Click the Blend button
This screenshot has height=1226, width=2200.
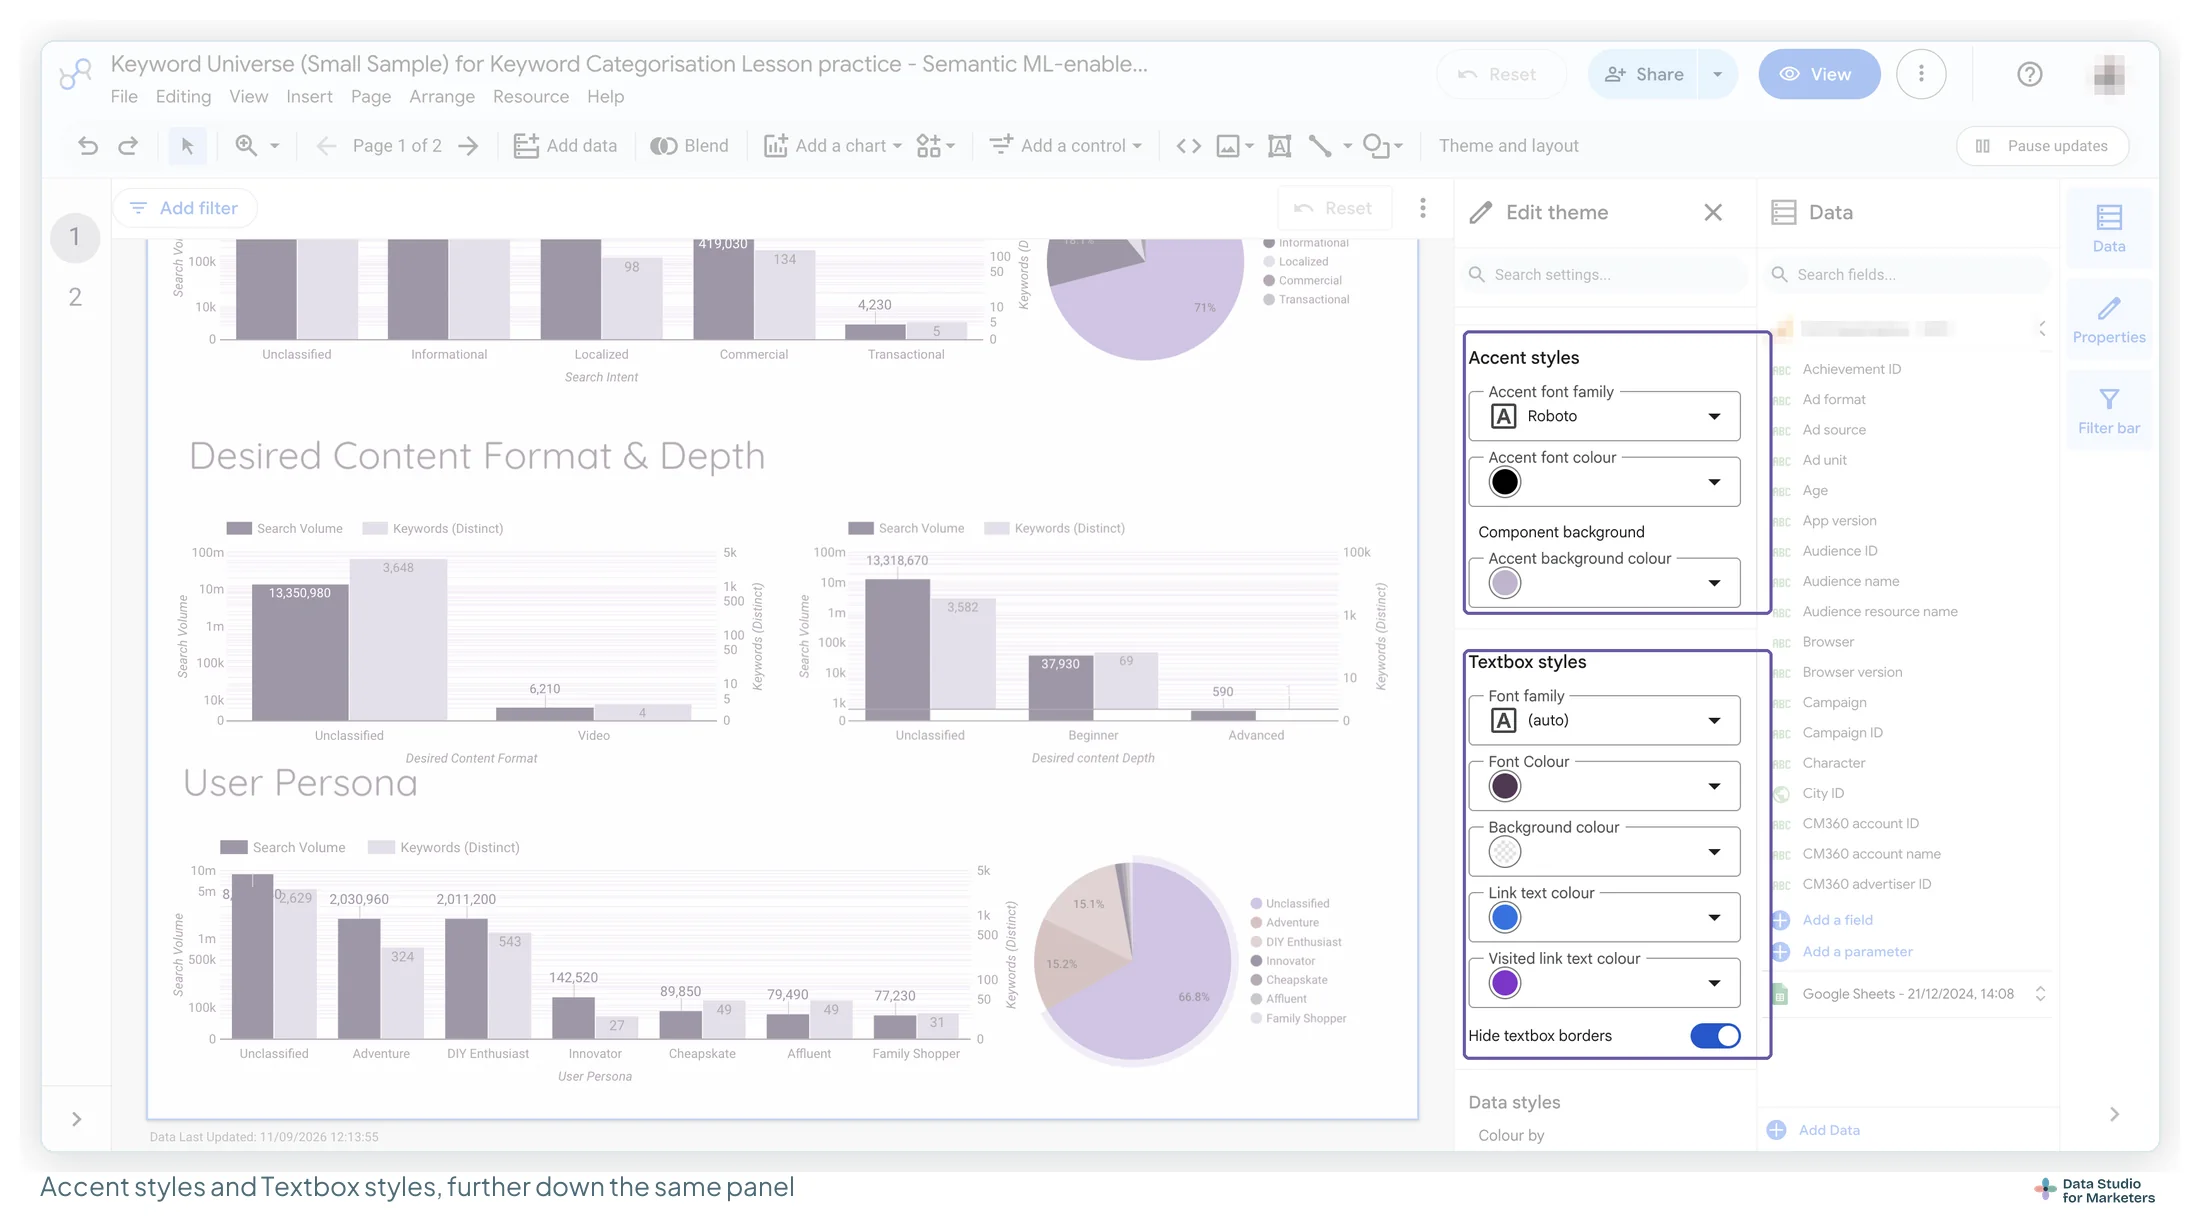690,146
